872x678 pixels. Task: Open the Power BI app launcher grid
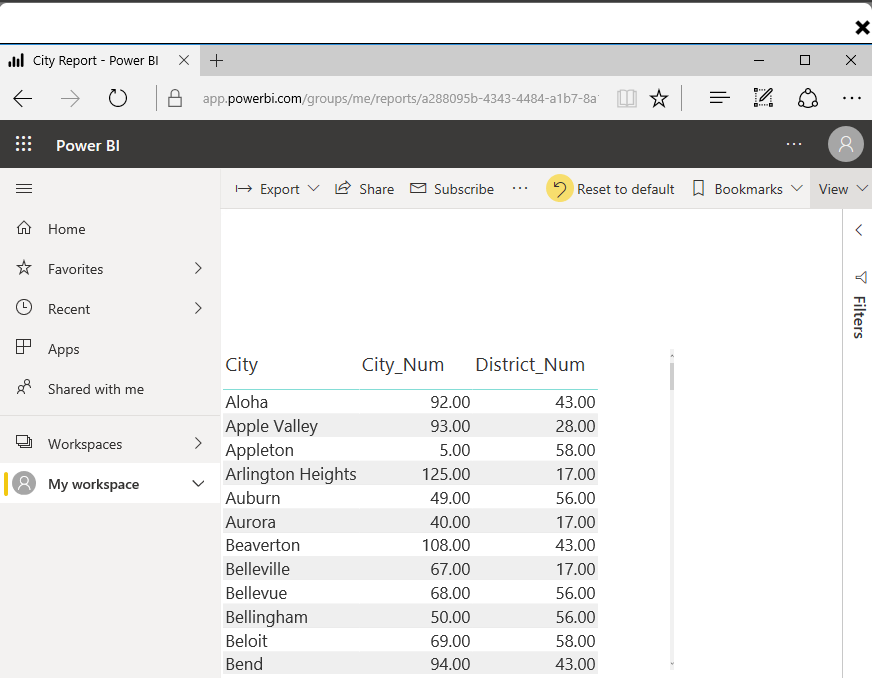[x=22, y=144]
